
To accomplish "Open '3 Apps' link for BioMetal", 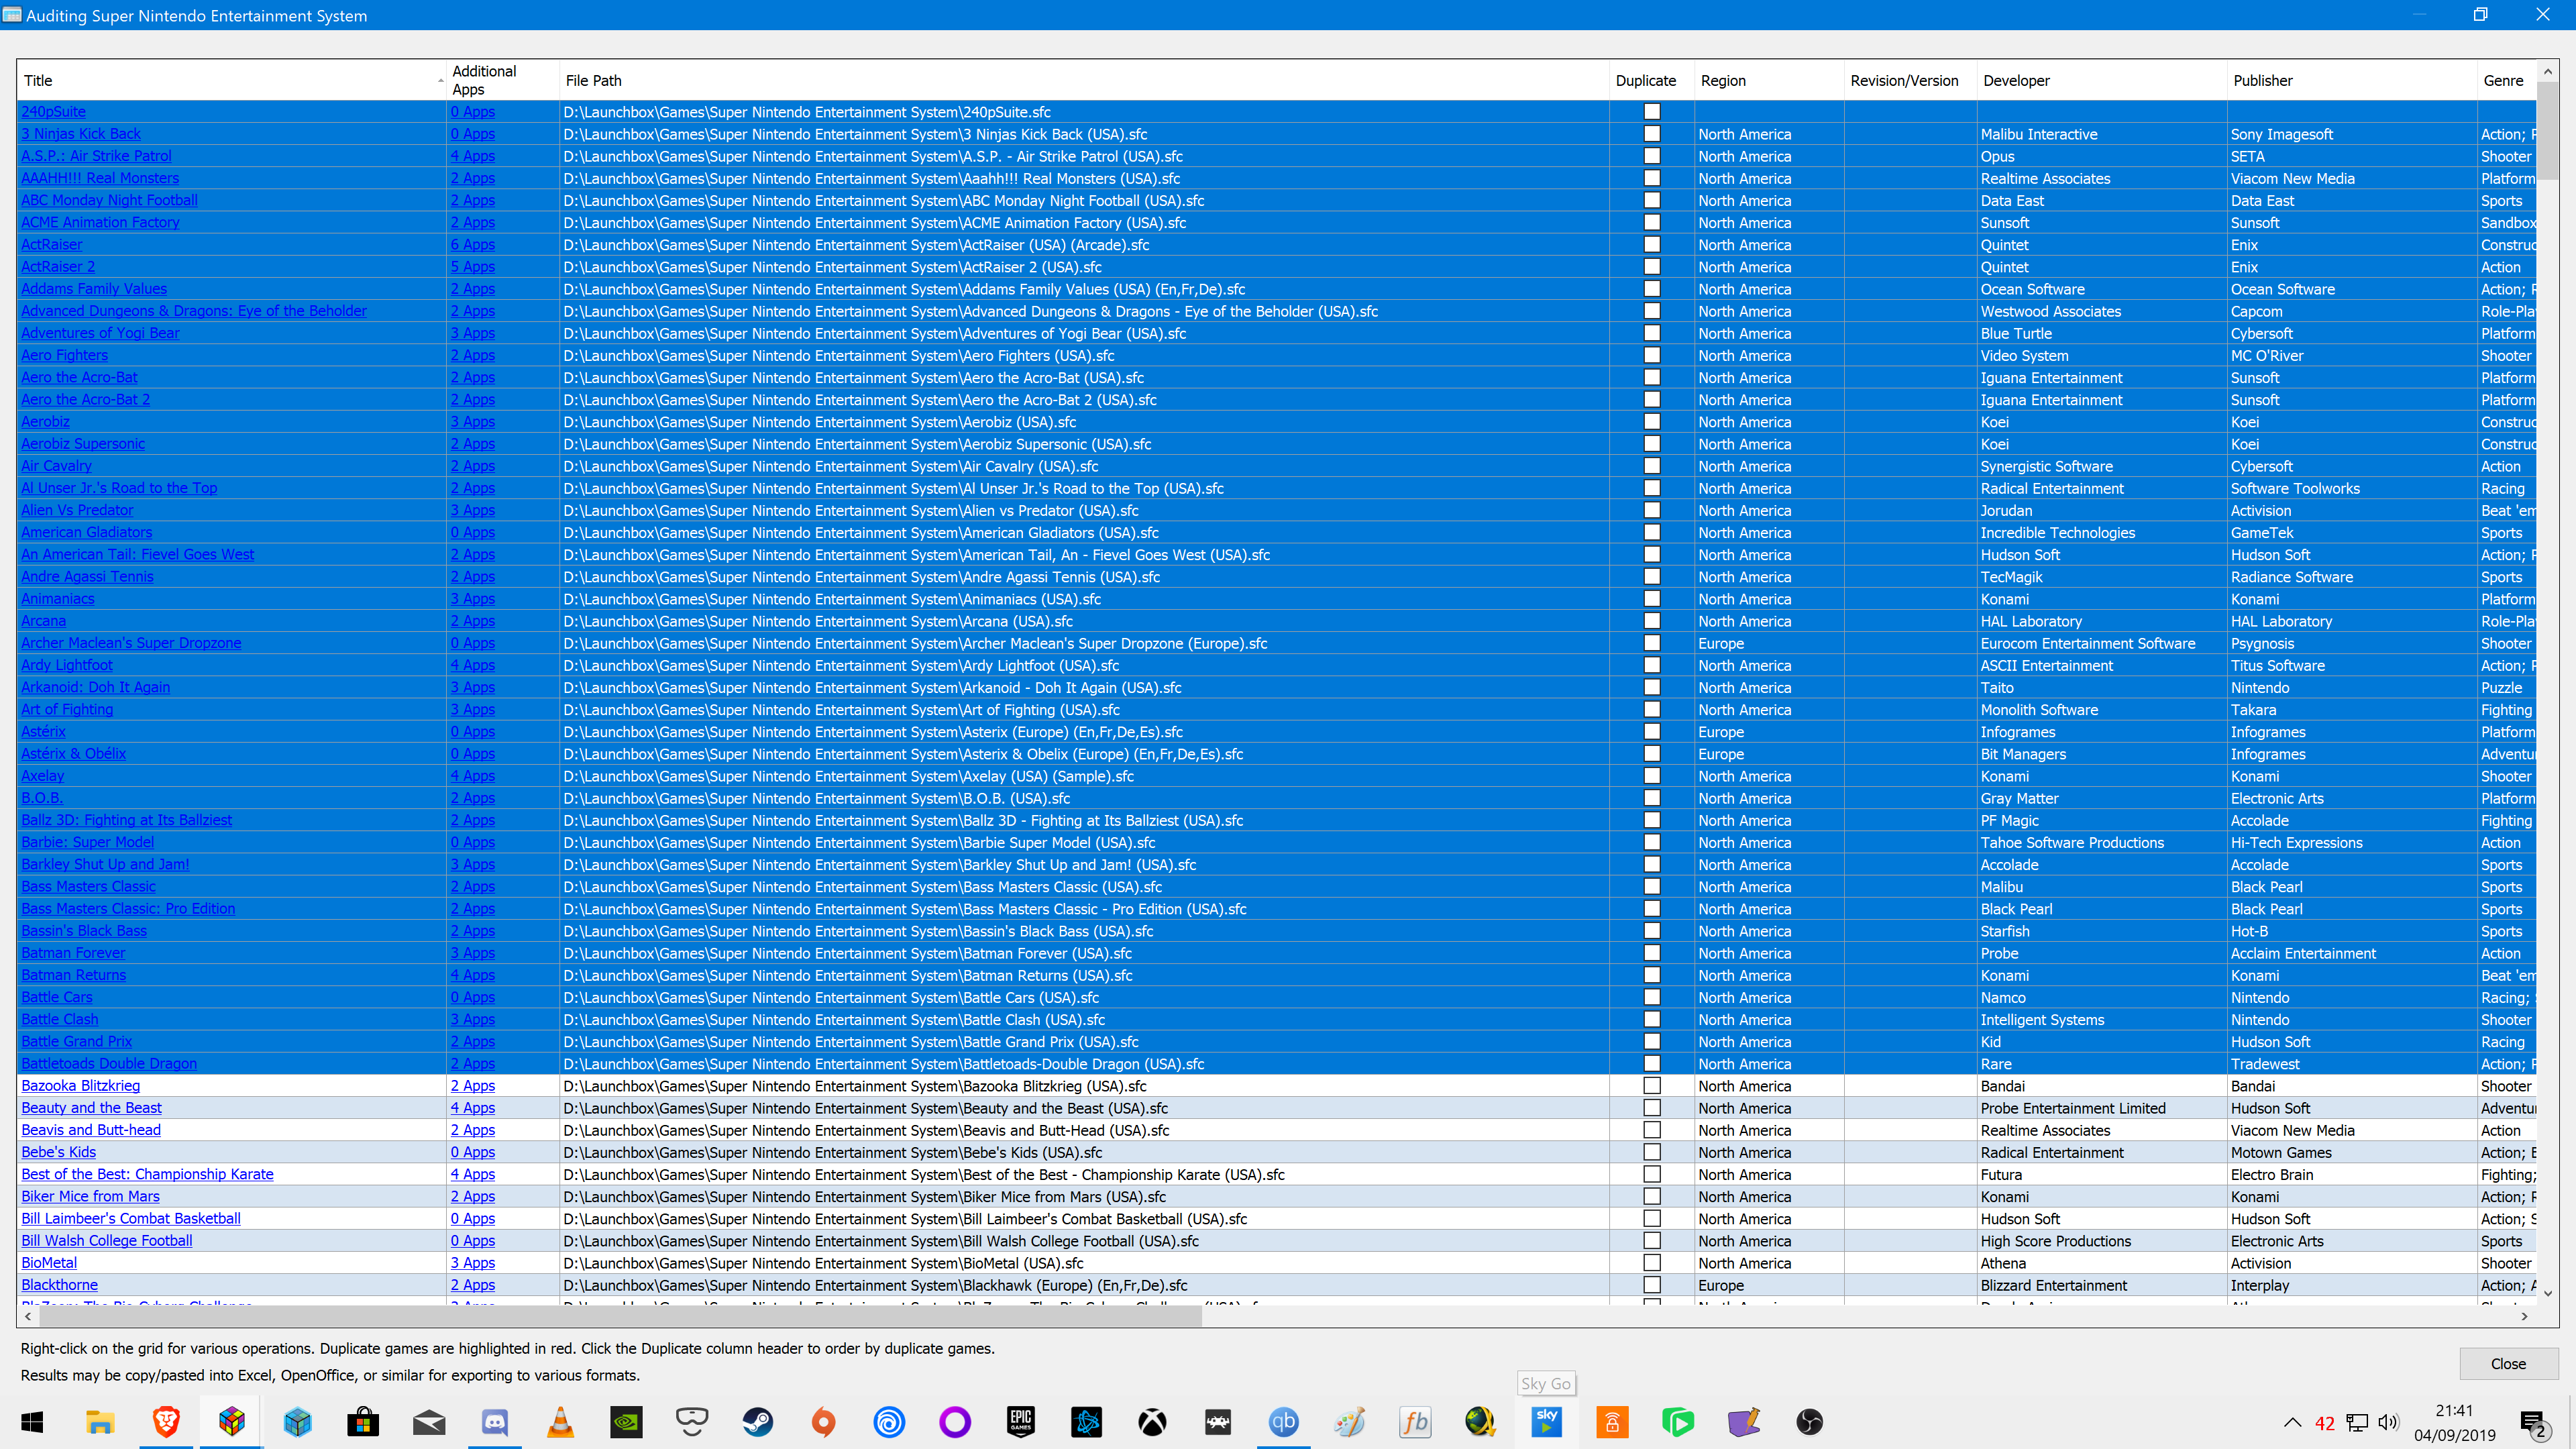I will coord(473,1263).
